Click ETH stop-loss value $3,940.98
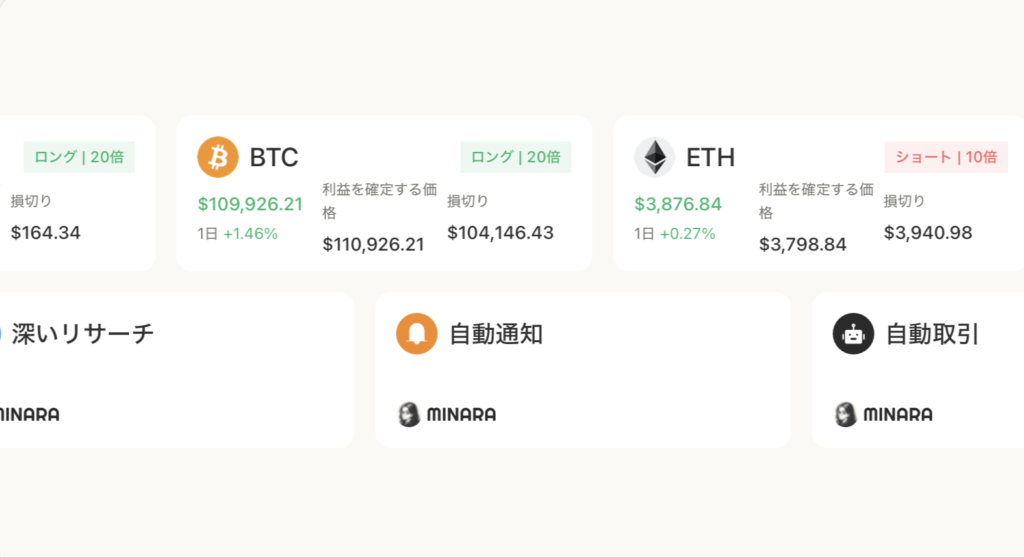This screenshot has width=1024, height=557. pyautogui.click(x=927, y=233)
